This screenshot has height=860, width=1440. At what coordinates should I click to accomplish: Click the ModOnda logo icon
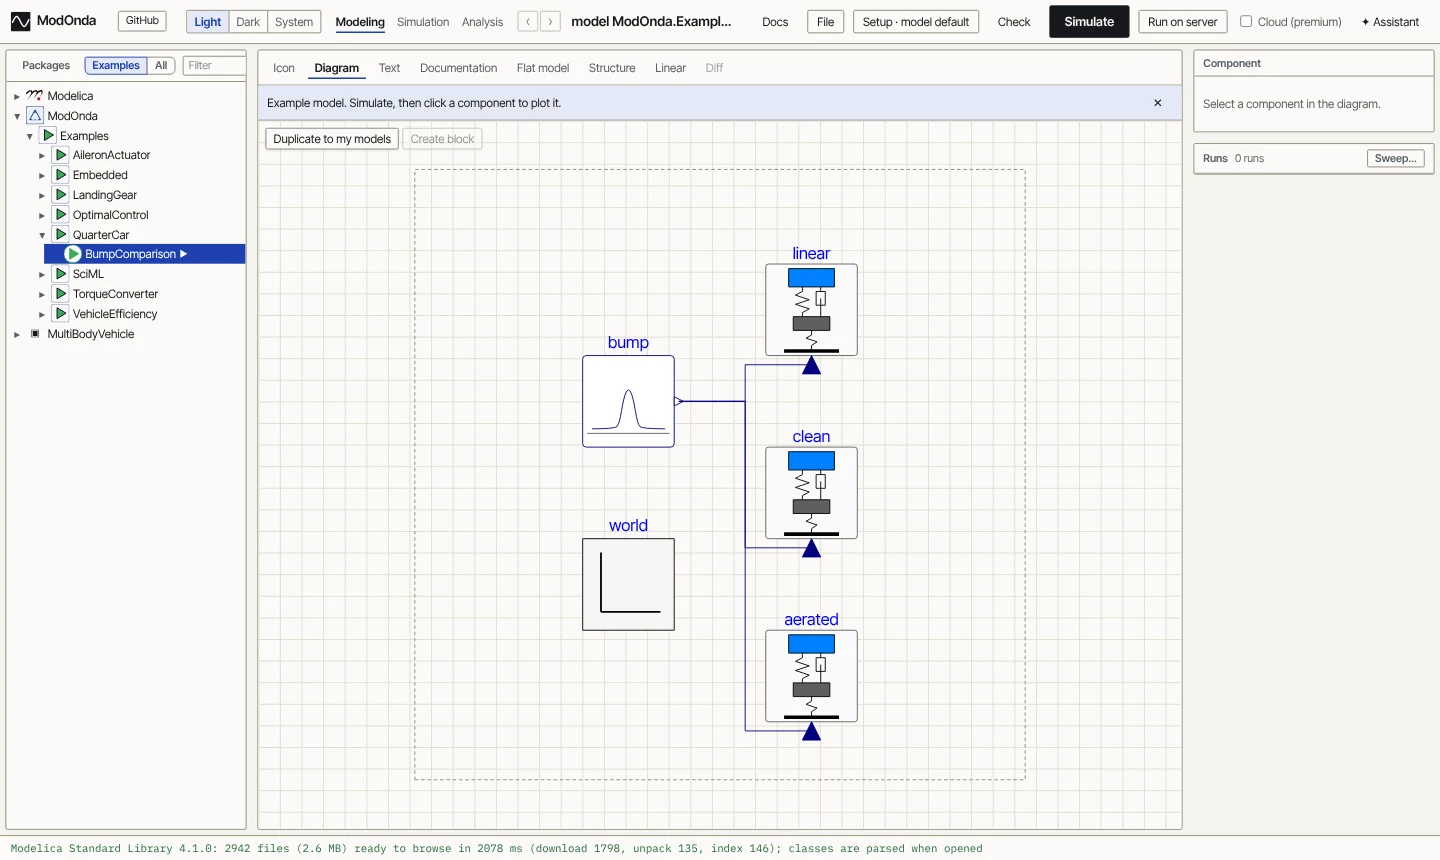tap(20, 21)
